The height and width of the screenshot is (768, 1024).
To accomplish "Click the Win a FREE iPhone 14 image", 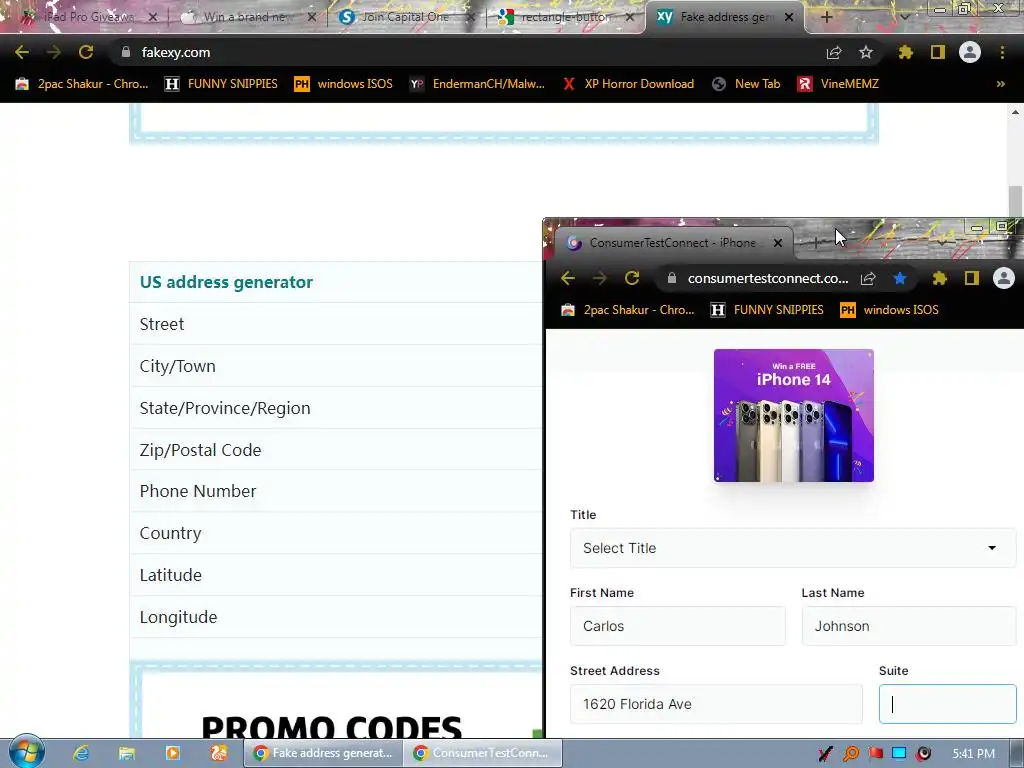I will click(x=793, y=415).
